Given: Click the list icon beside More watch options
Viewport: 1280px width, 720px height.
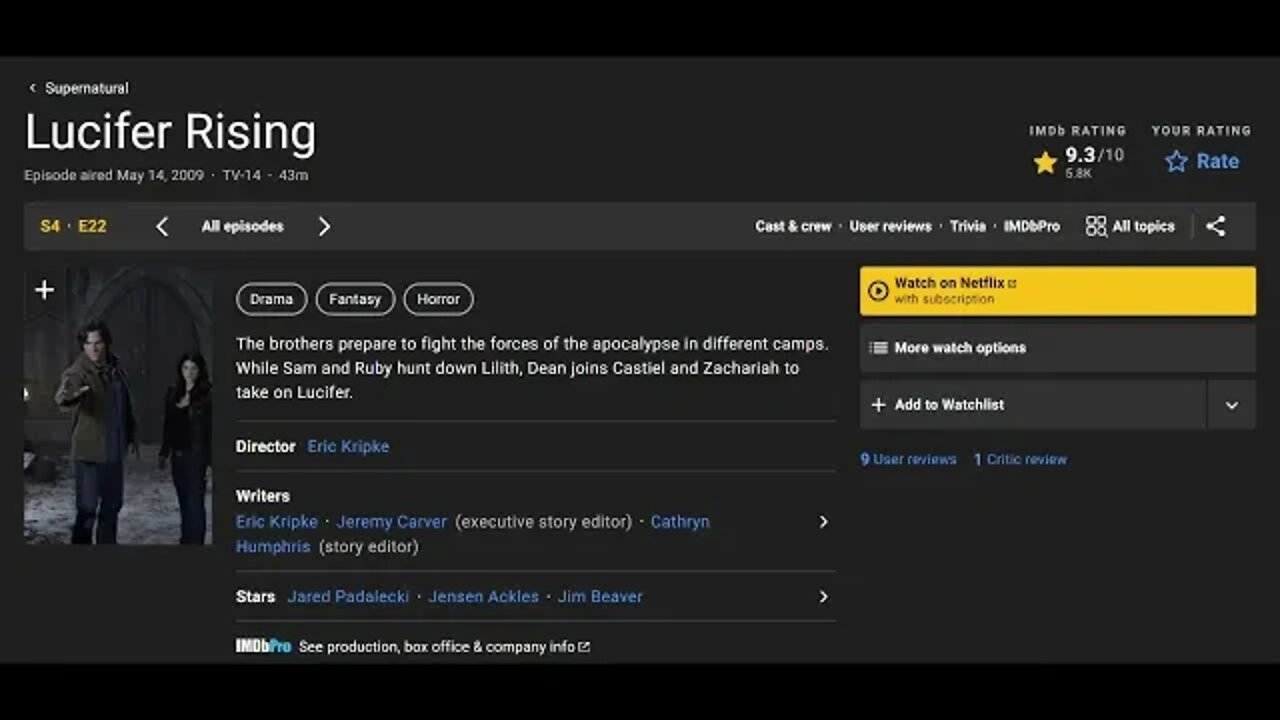Looking at the screenshot, I should pyautogui.click(x=878, y=348).
